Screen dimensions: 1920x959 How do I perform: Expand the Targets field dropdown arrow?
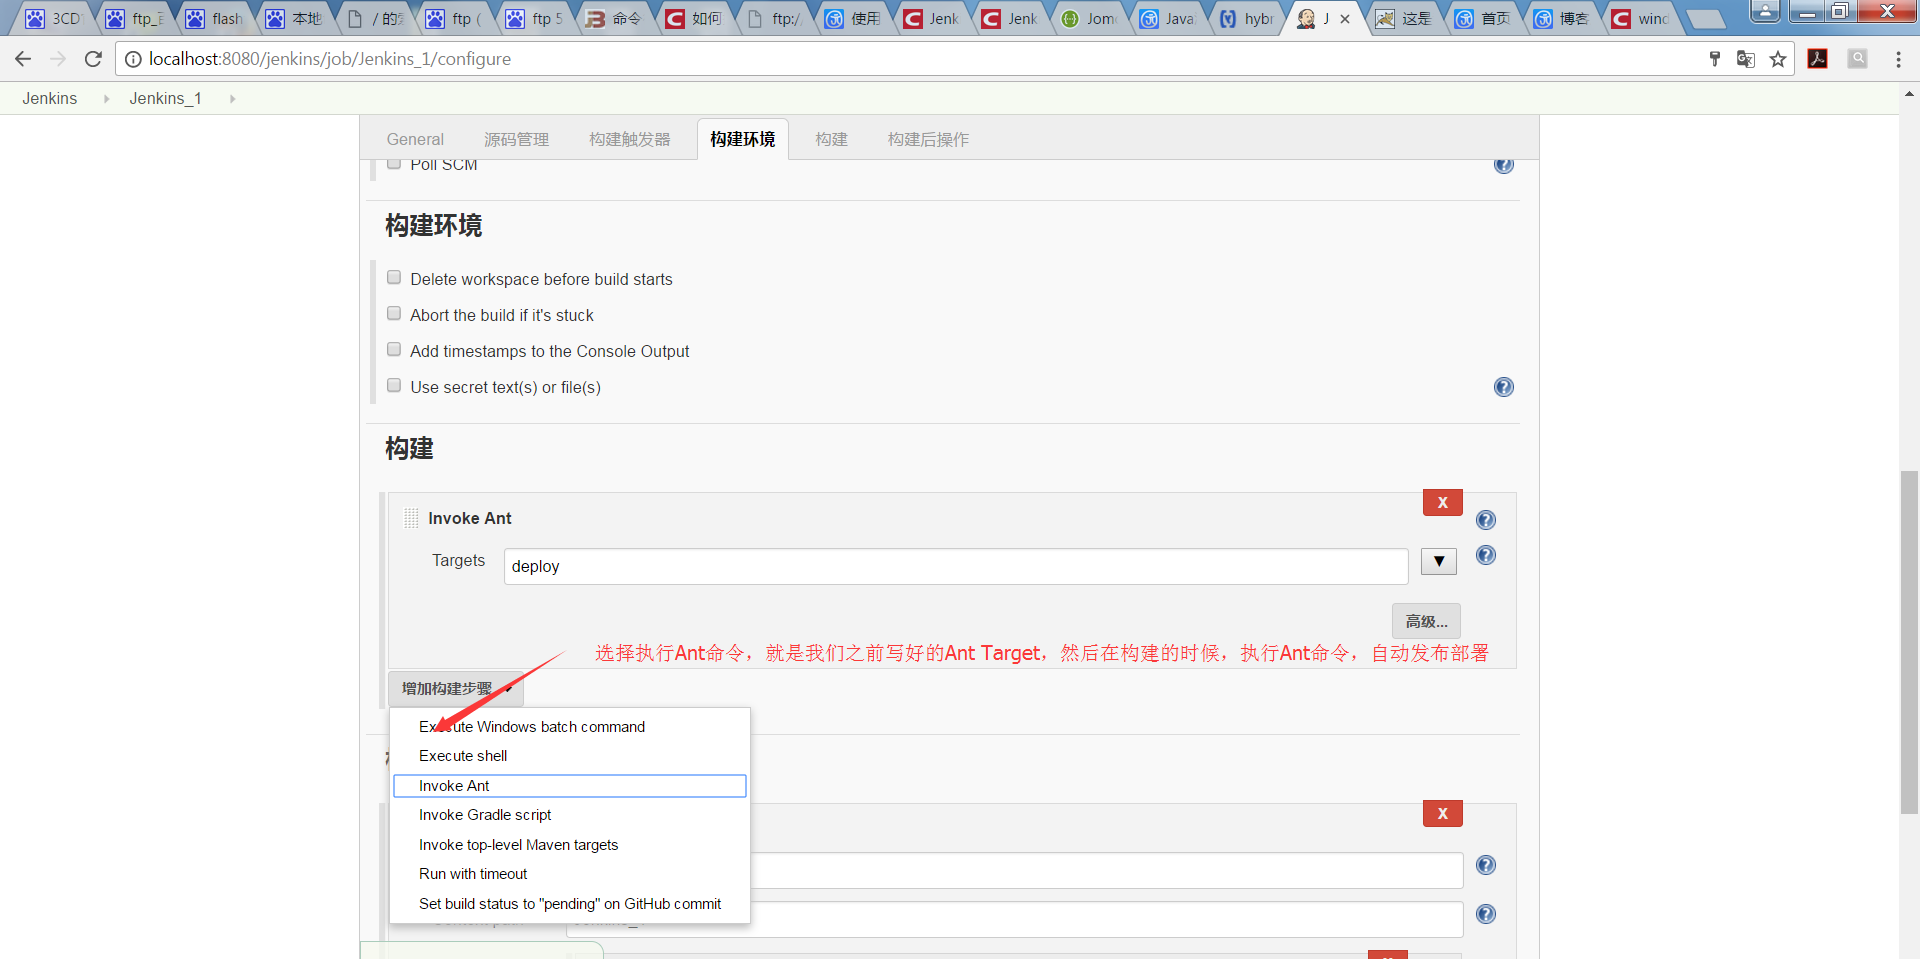click(x=1438, y=561)
